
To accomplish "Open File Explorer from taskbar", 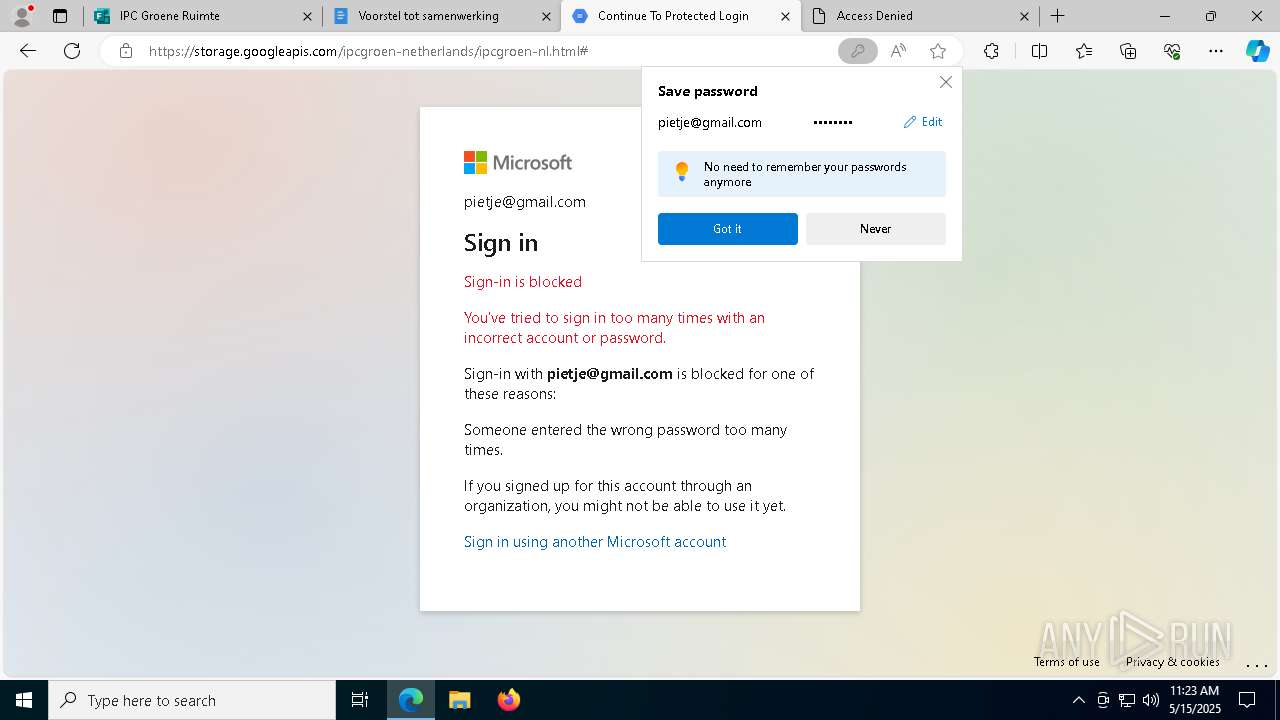I will 459,700.
